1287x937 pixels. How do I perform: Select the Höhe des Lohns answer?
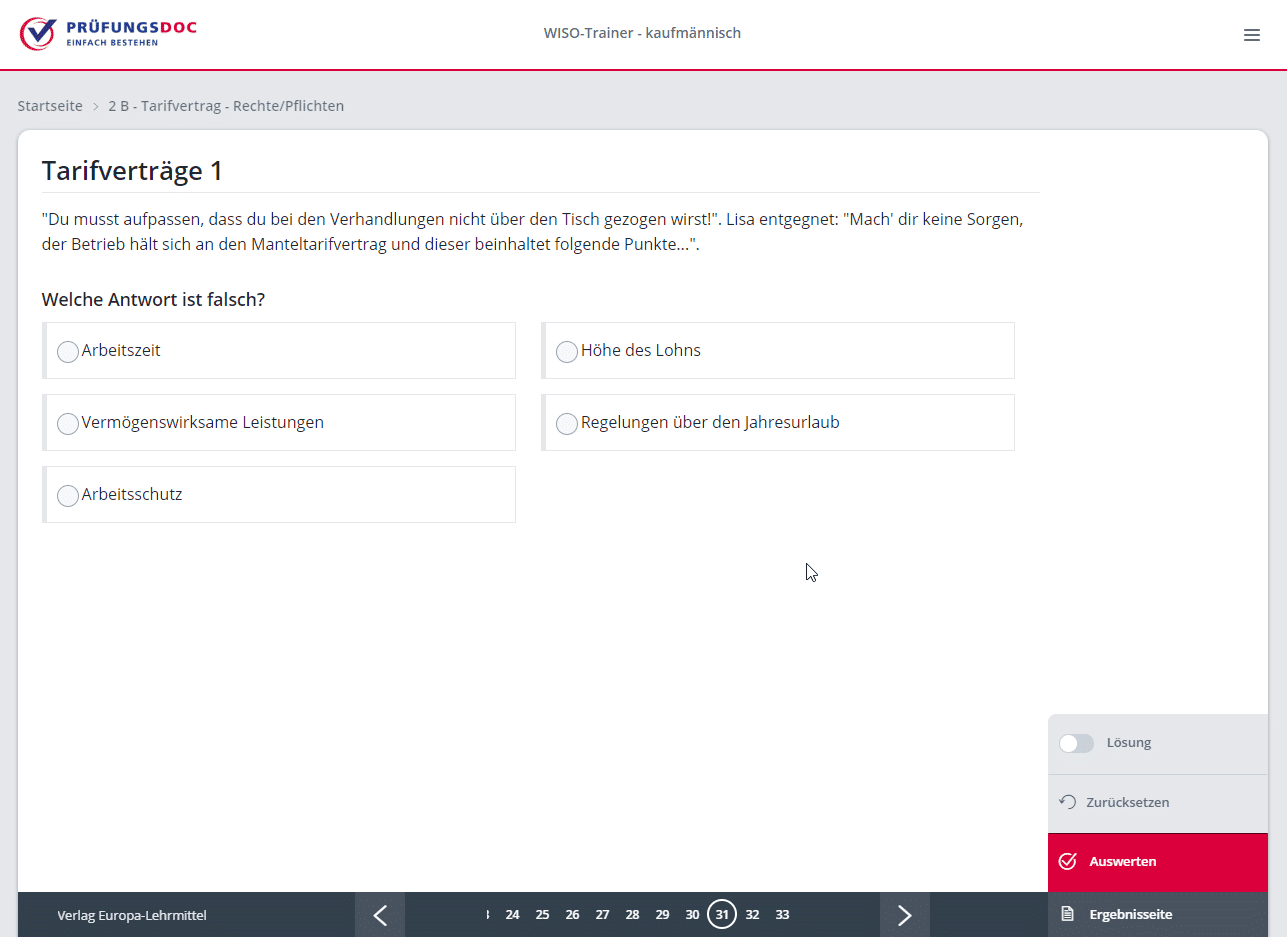point(567,352)
